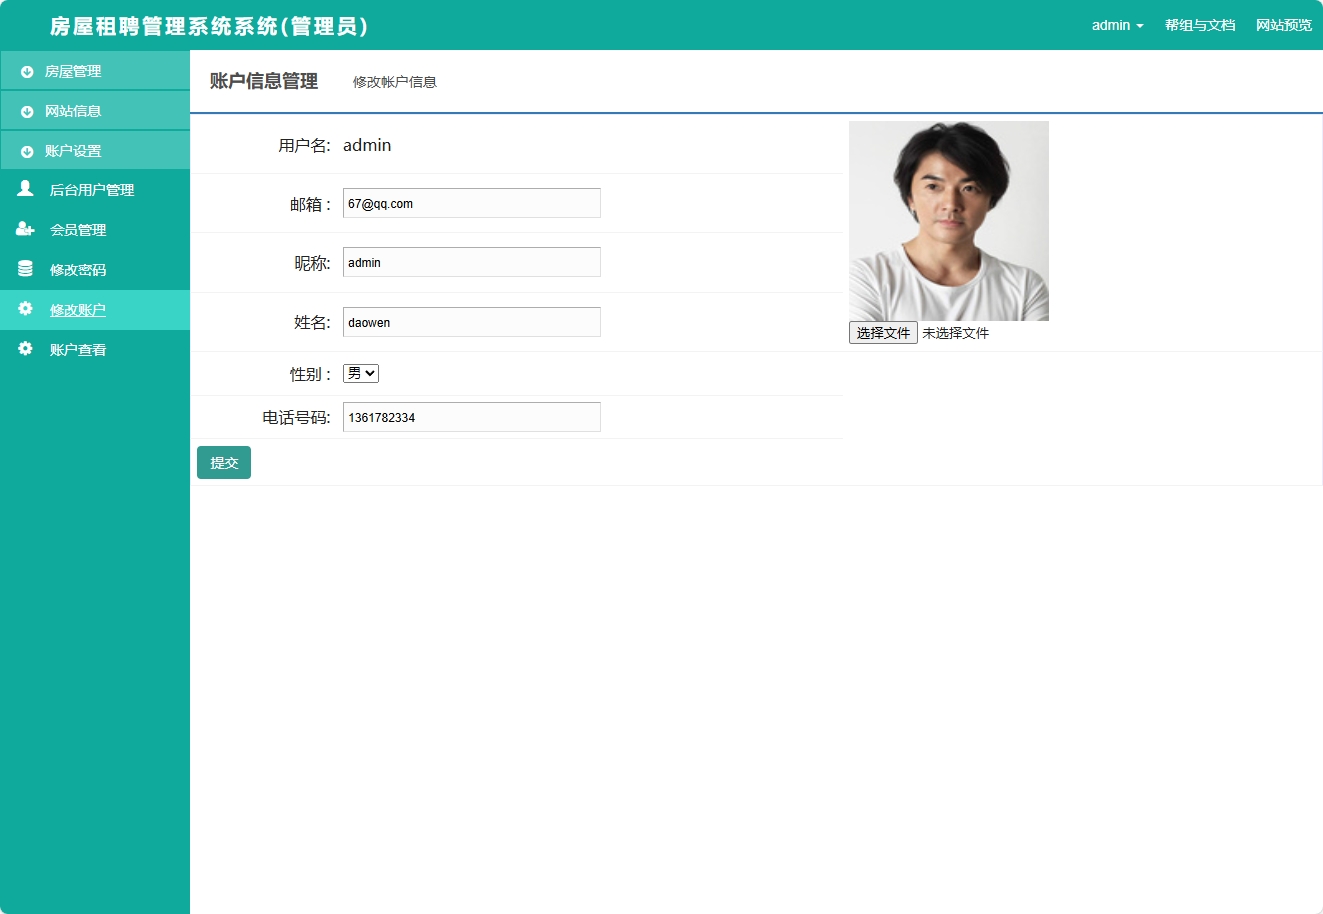The width and height of the screenshot is (1323, 914).
Task: Click the 网站信息 clock icon
Action: pyautogui.click(x=24, y=110)
